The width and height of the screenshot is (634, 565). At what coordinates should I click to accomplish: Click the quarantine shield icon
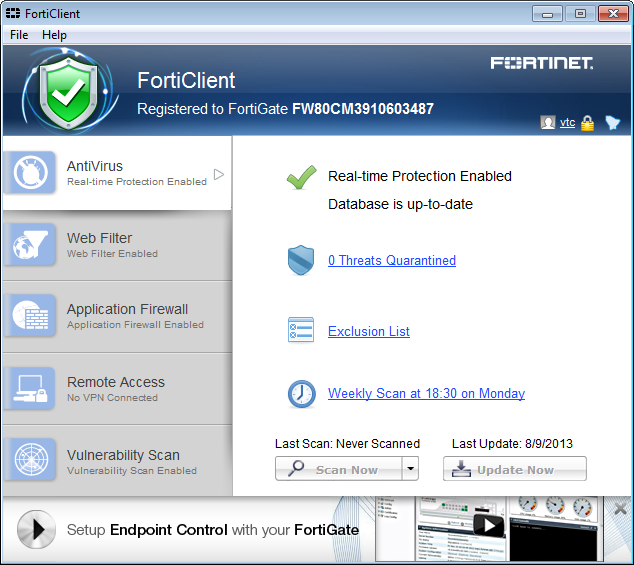click(301, 261)
